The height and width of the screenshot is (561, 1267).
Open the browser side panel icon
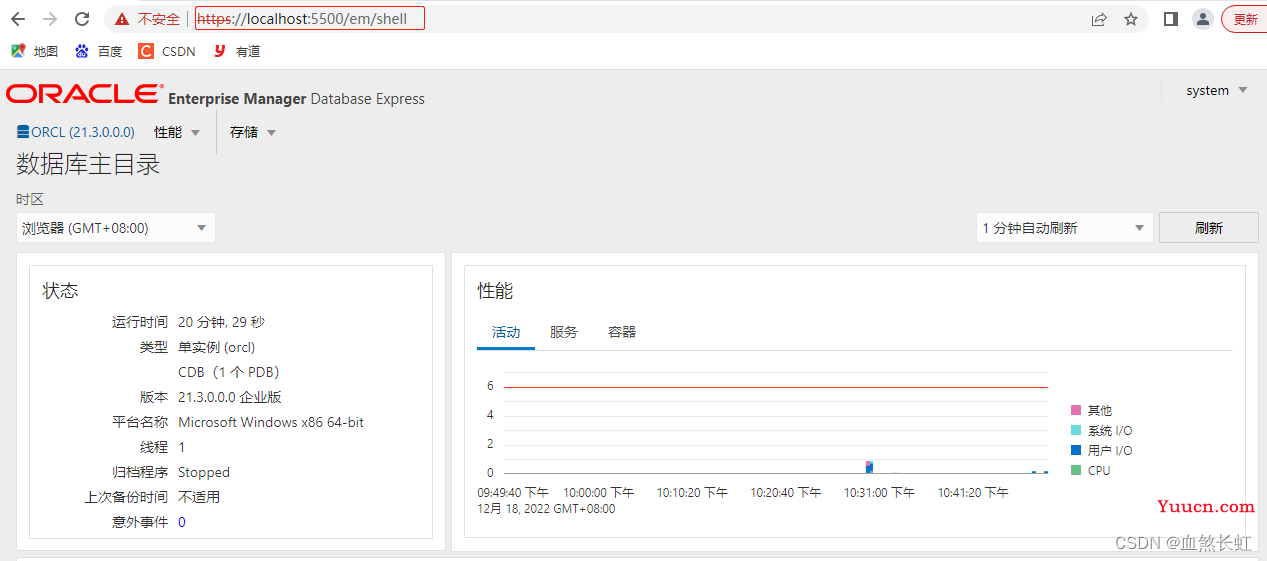tap(1171, 19)
